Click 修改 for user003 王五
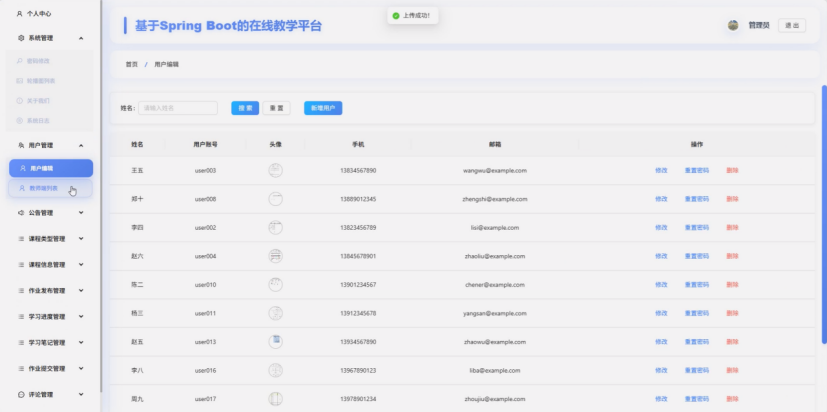The width and height of the screenshot is (827, 412). (661, 170)
